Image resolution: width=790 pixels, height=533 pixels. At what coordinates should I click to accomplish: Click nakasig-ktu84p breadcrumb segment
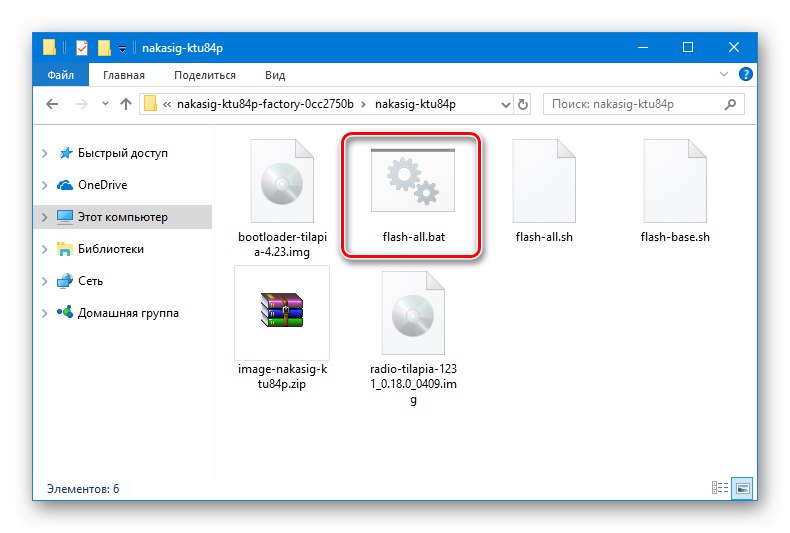click(416, 104)
